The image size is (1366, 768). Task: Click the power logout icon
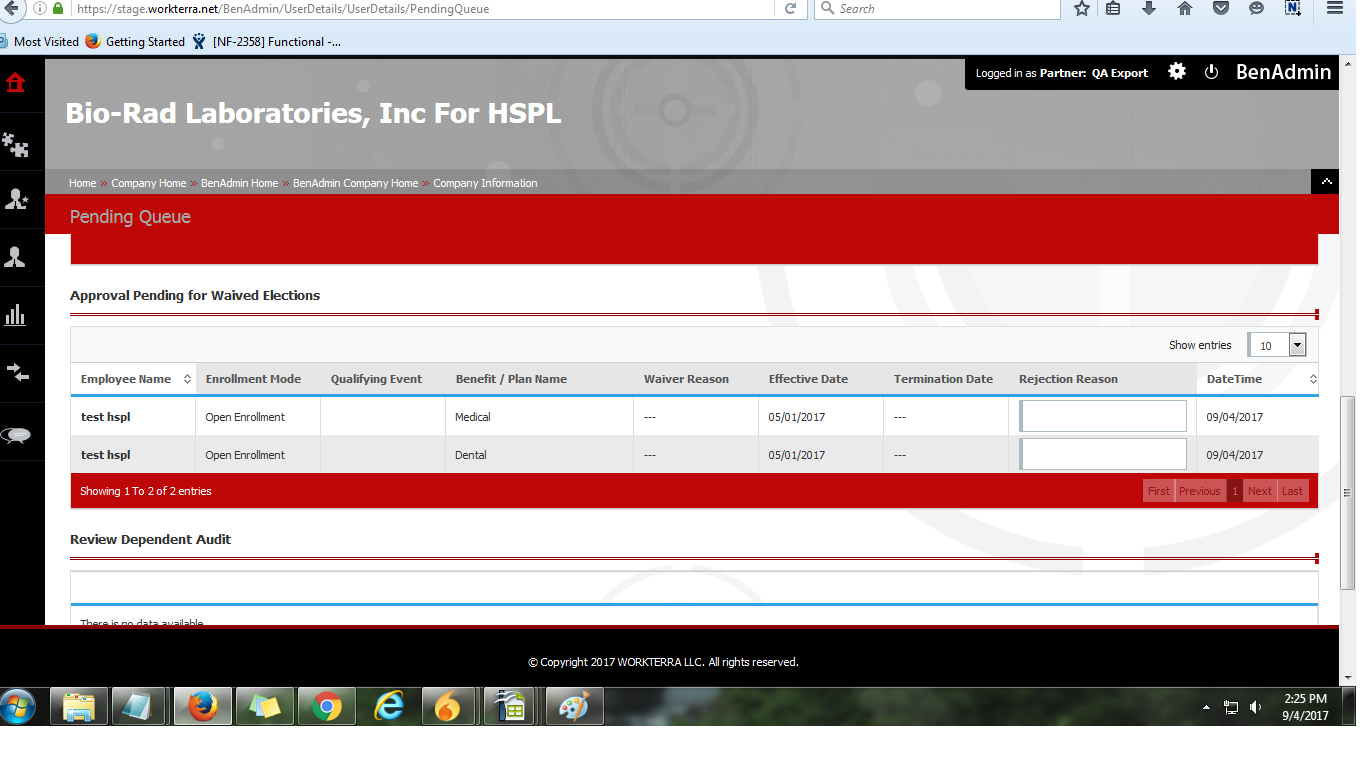[1211, 72]
